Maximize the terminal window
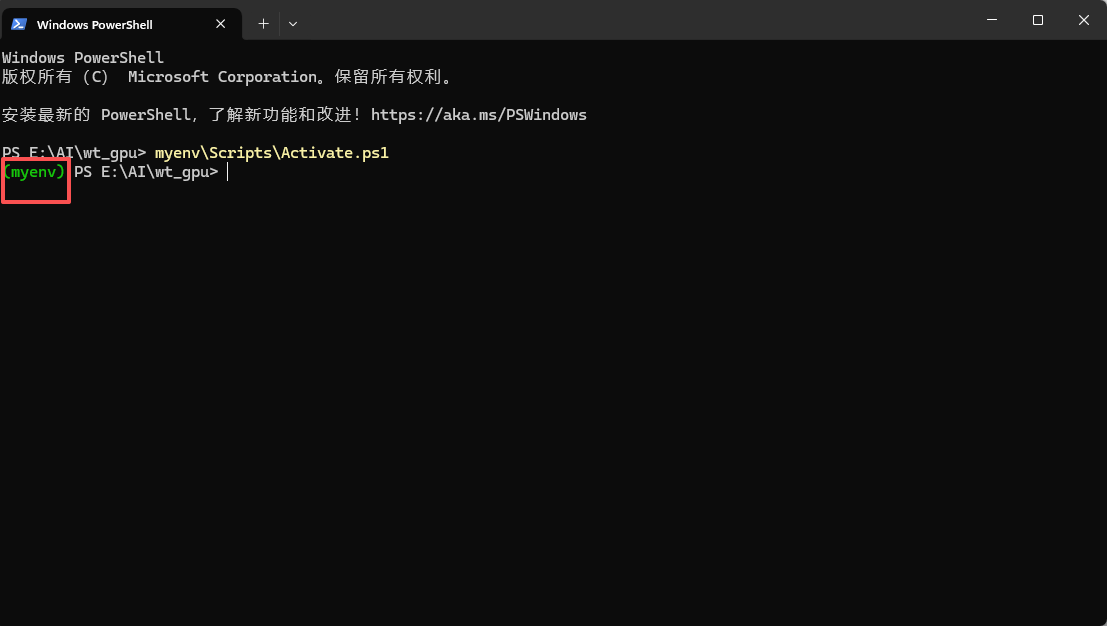The width and height of the screenshot is (1107, 626). (1038, 20)
